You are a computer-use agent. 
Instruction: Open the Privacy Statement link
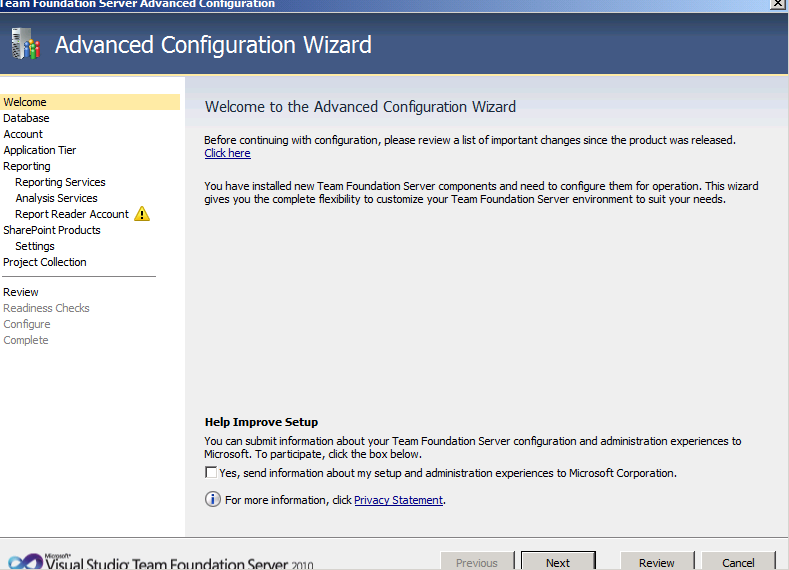(399, 500)
